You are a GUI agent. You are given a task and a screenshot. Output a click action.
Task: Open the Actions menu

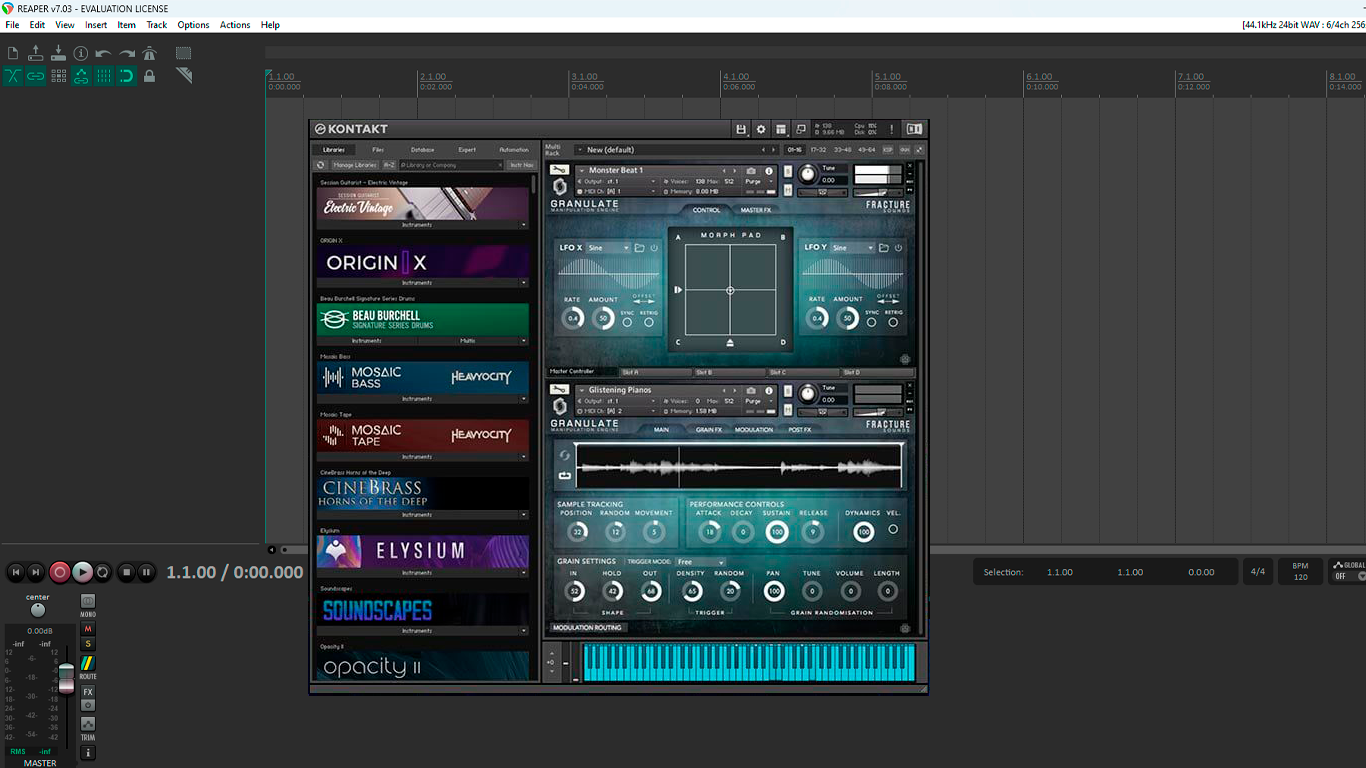click(235, 25)
